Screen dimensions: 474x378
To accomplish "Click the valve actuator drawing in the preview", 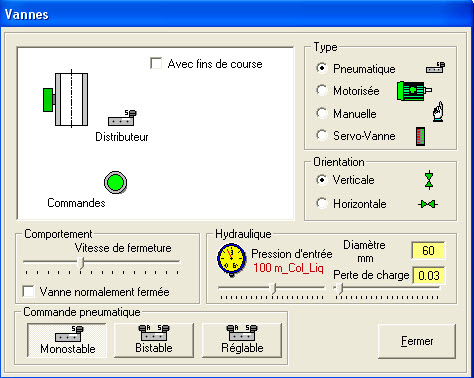I will click(x=66, y=99).
